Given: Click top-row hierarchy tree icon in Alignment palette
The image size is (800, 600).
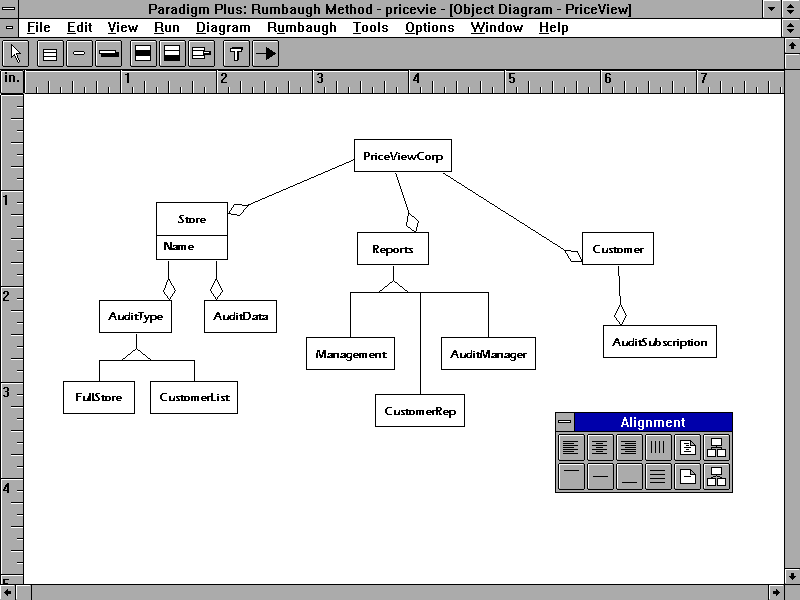Looking at the screenshot, I should coord(716,448).
